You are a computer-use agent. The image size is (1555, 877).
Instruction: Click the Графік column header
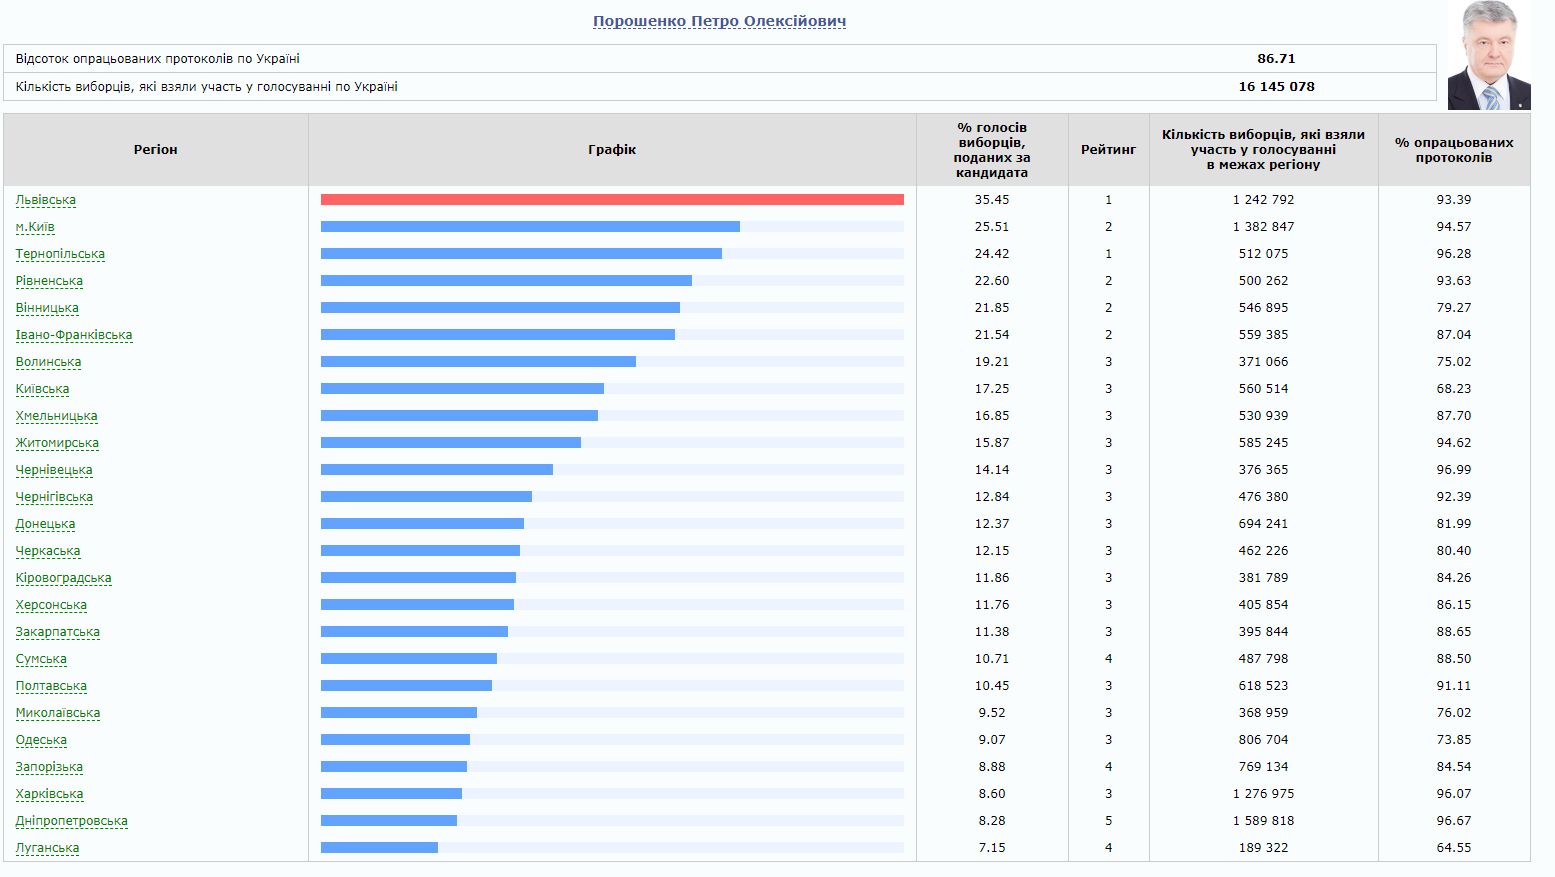coord(612,150)
